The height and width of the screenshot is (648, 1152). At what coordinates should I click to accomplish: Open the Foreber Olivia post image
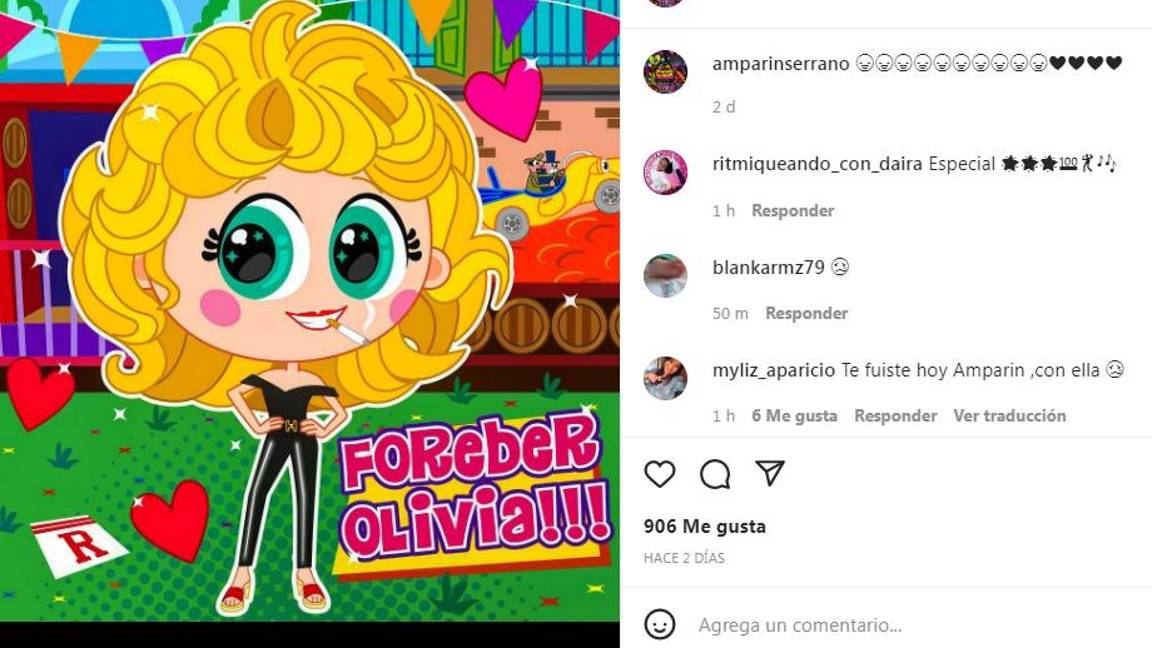[x=309, y=311]
